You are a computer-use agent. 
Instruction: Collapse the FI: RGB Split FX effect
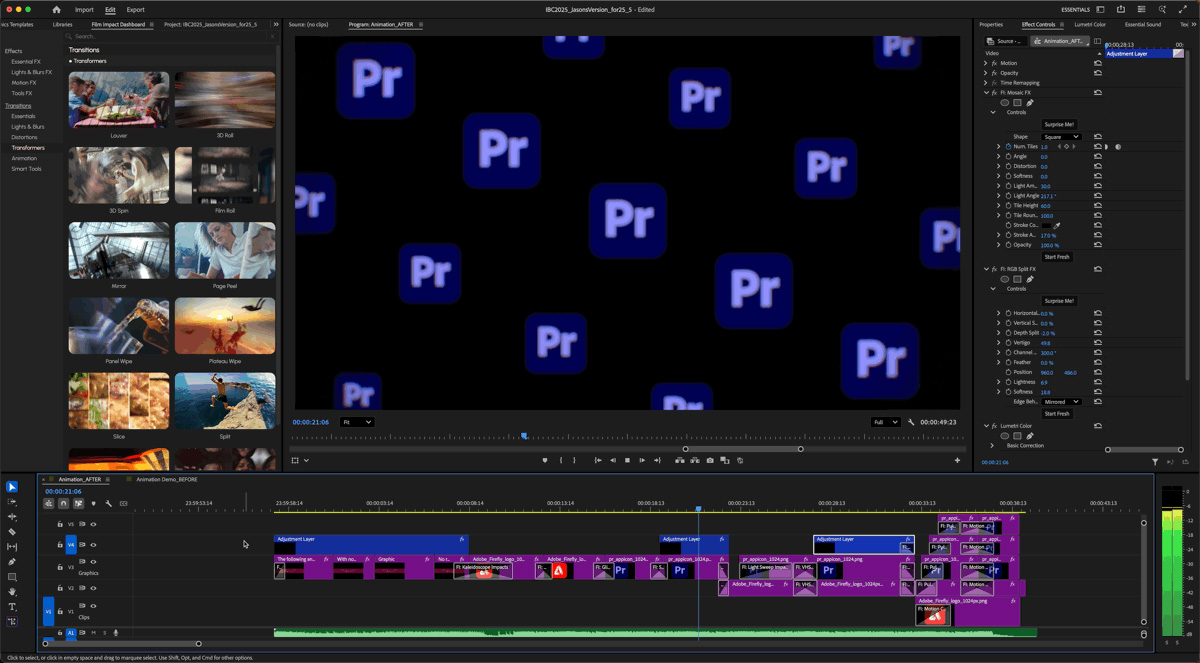click(985, 269)
